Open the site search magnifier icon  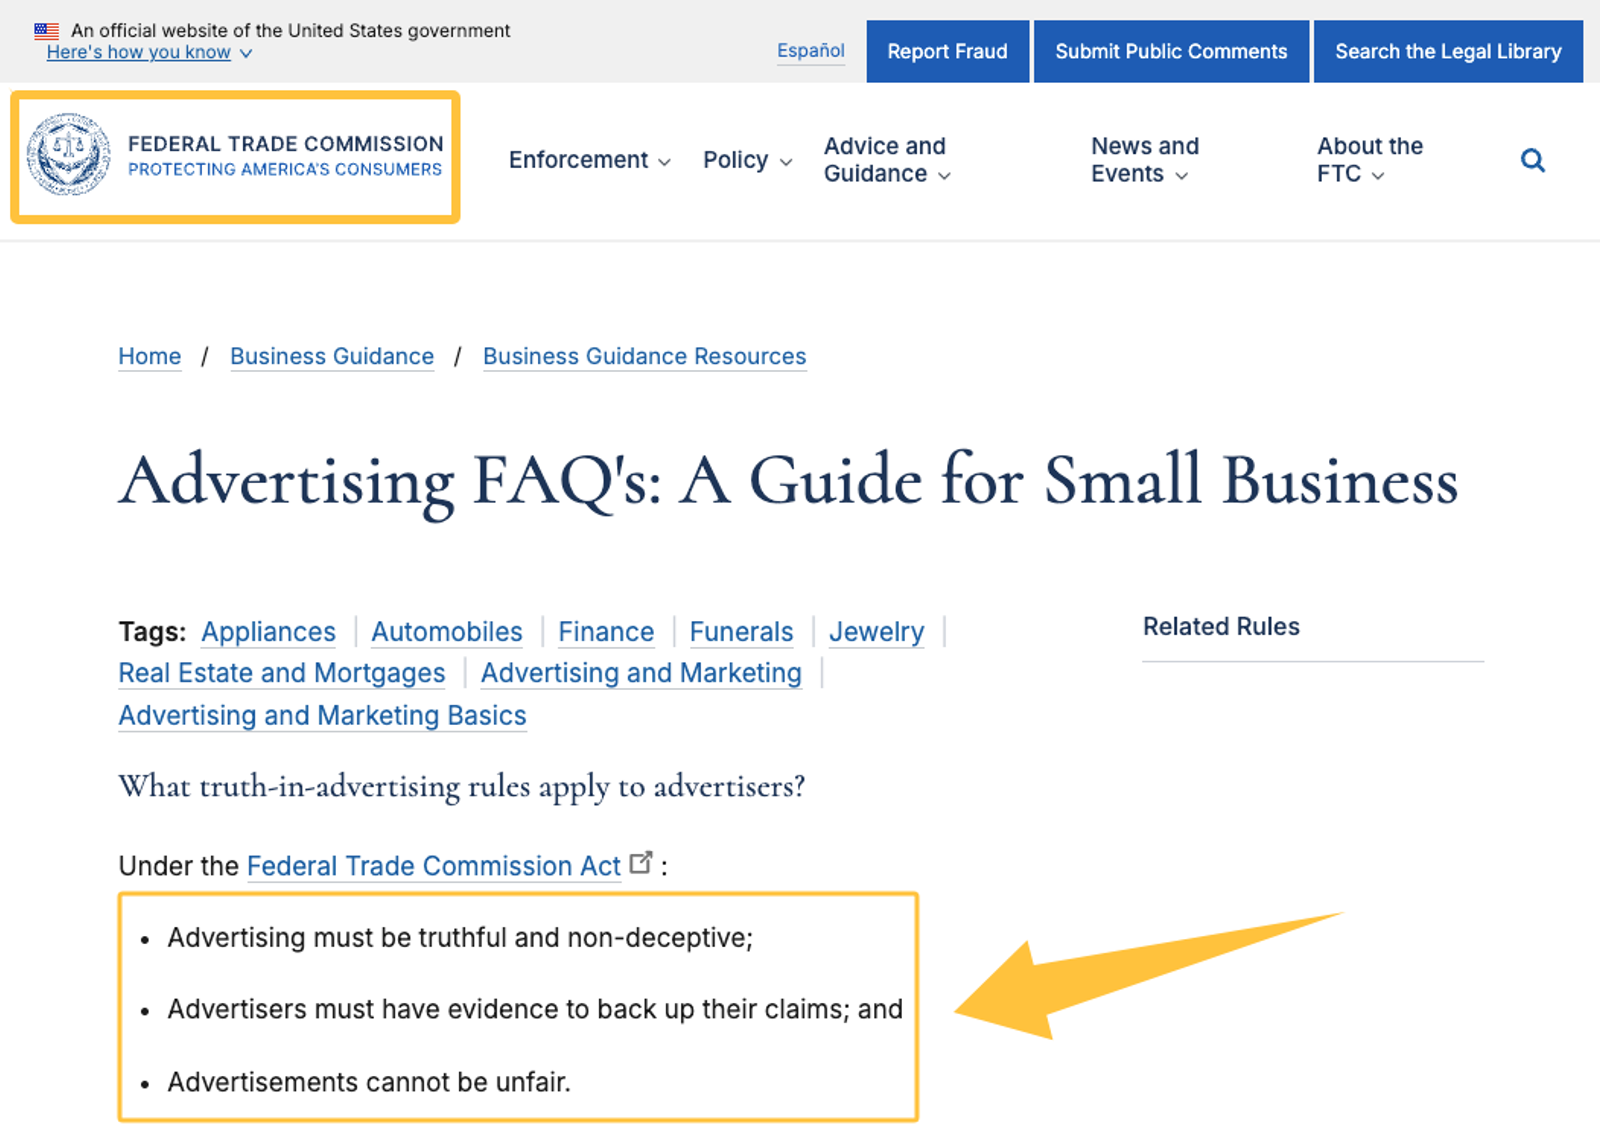[1532, 160]
